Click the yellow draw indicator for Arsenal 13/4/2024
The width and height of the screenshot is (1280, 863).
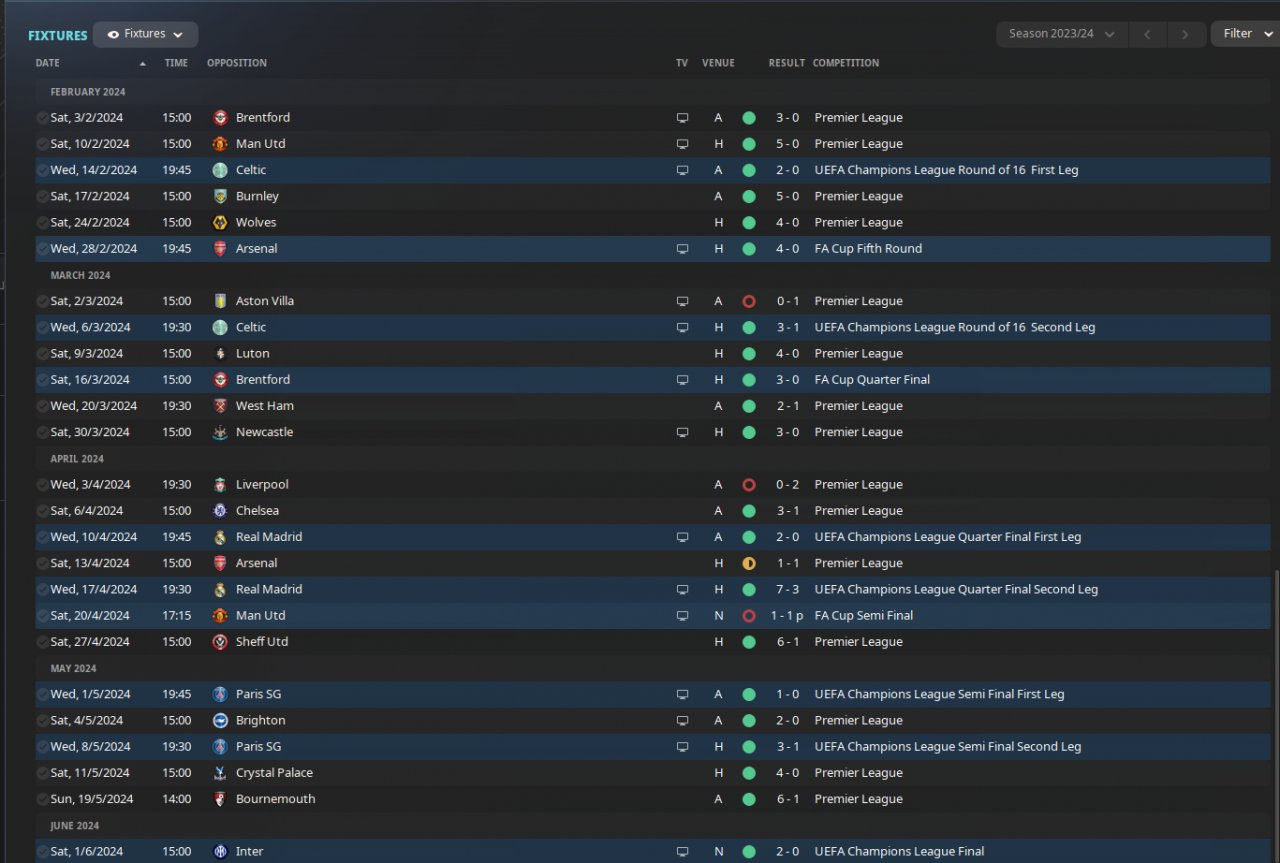749,563
